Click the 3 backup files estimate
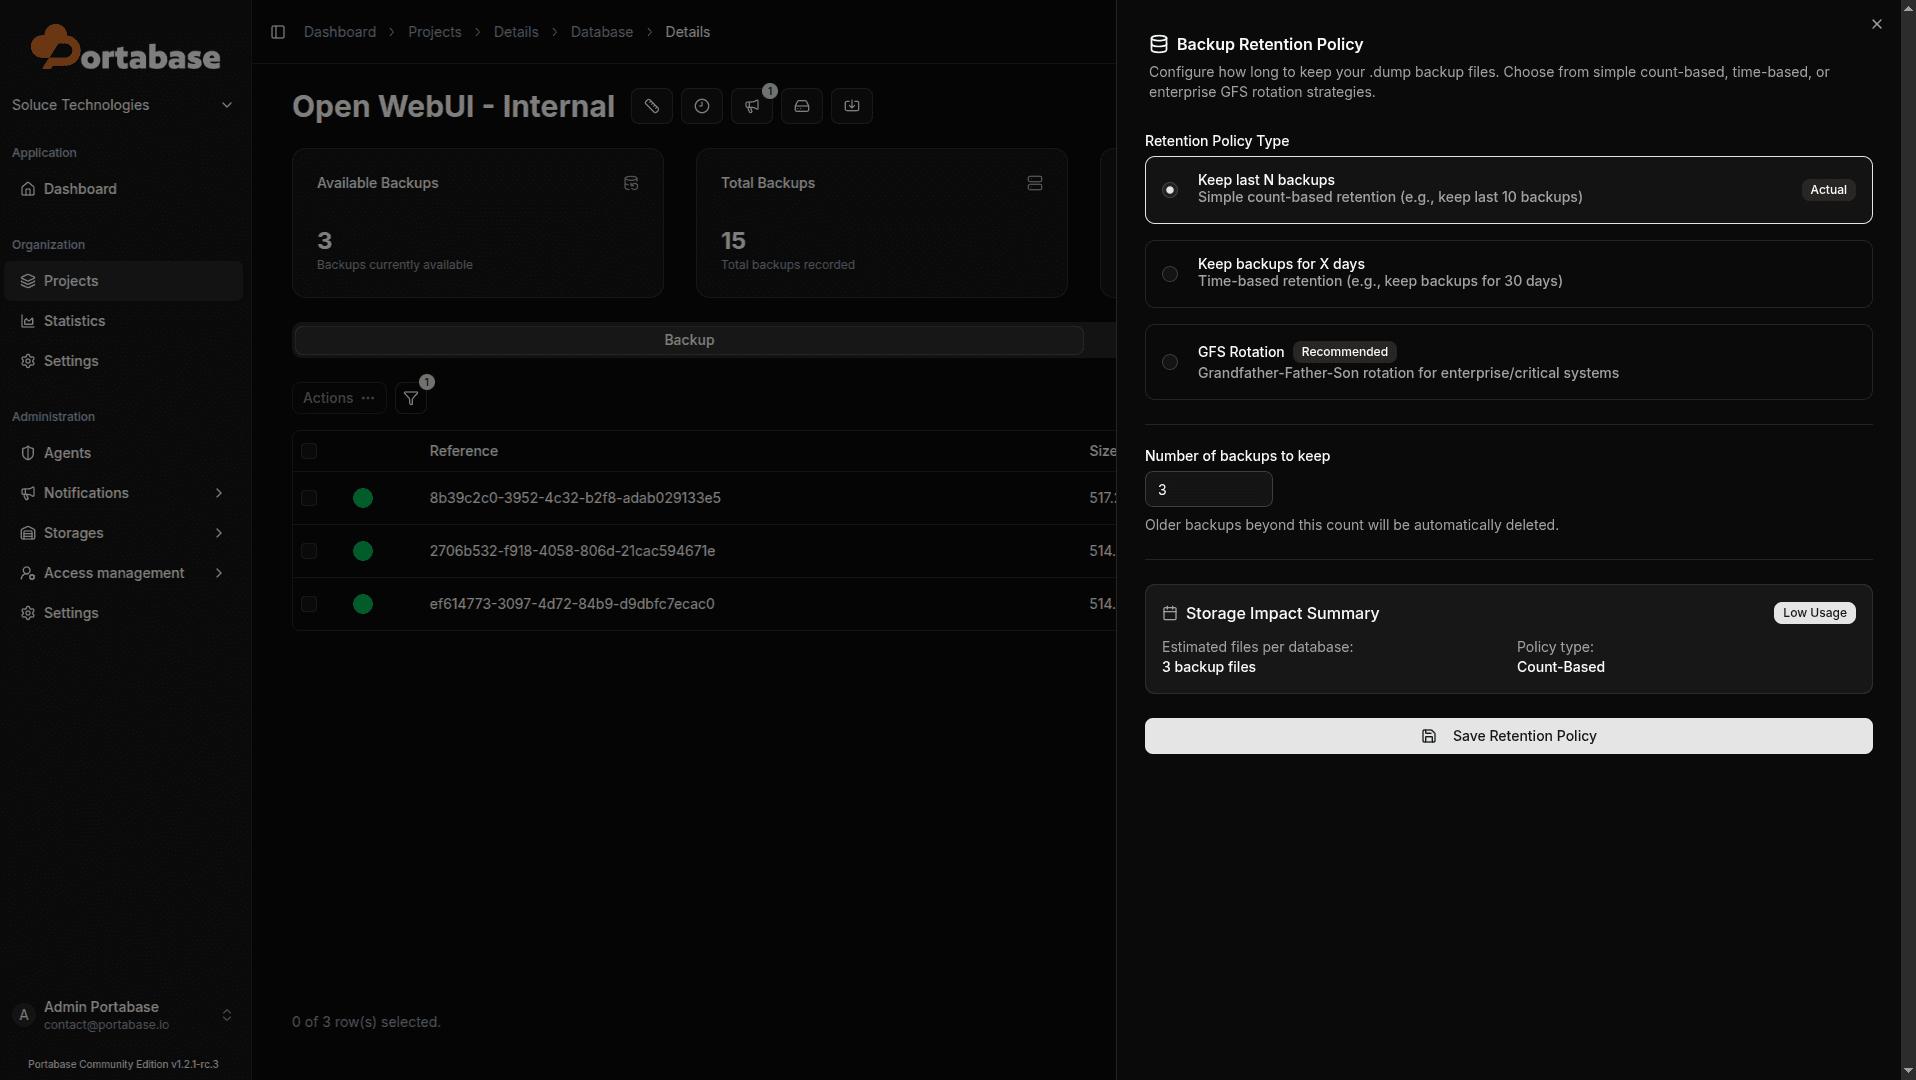This screenshot has width=1916, height=1080. pyautogui.click(x=1209, y=667)
